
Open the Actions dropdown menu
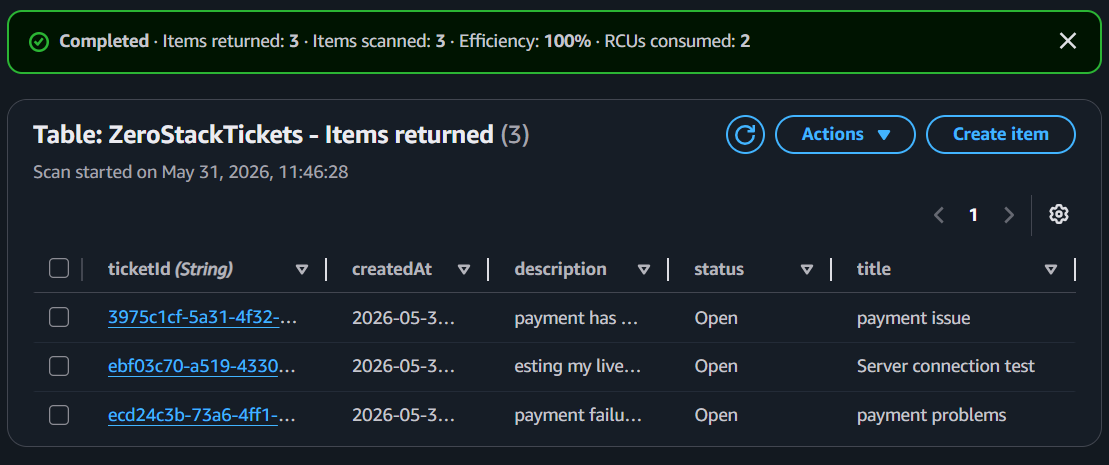(x=845, y=134)
